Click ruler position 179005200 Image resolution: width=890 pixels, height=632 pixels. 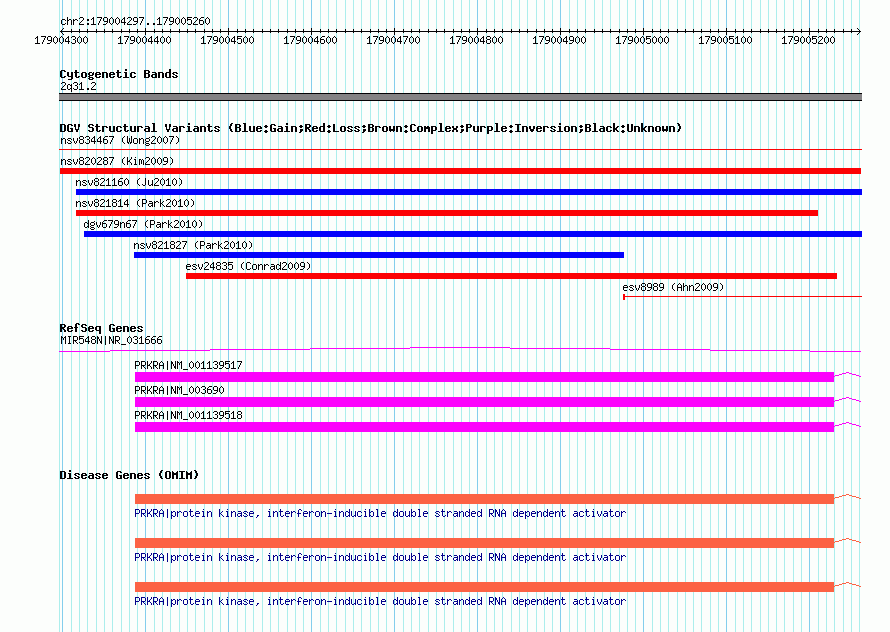(808, 40)
